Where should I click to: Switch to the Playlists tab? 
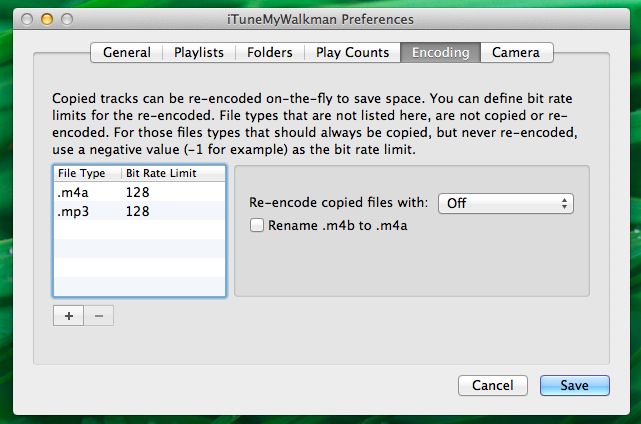pyautogui.click(x=199, y=52)
